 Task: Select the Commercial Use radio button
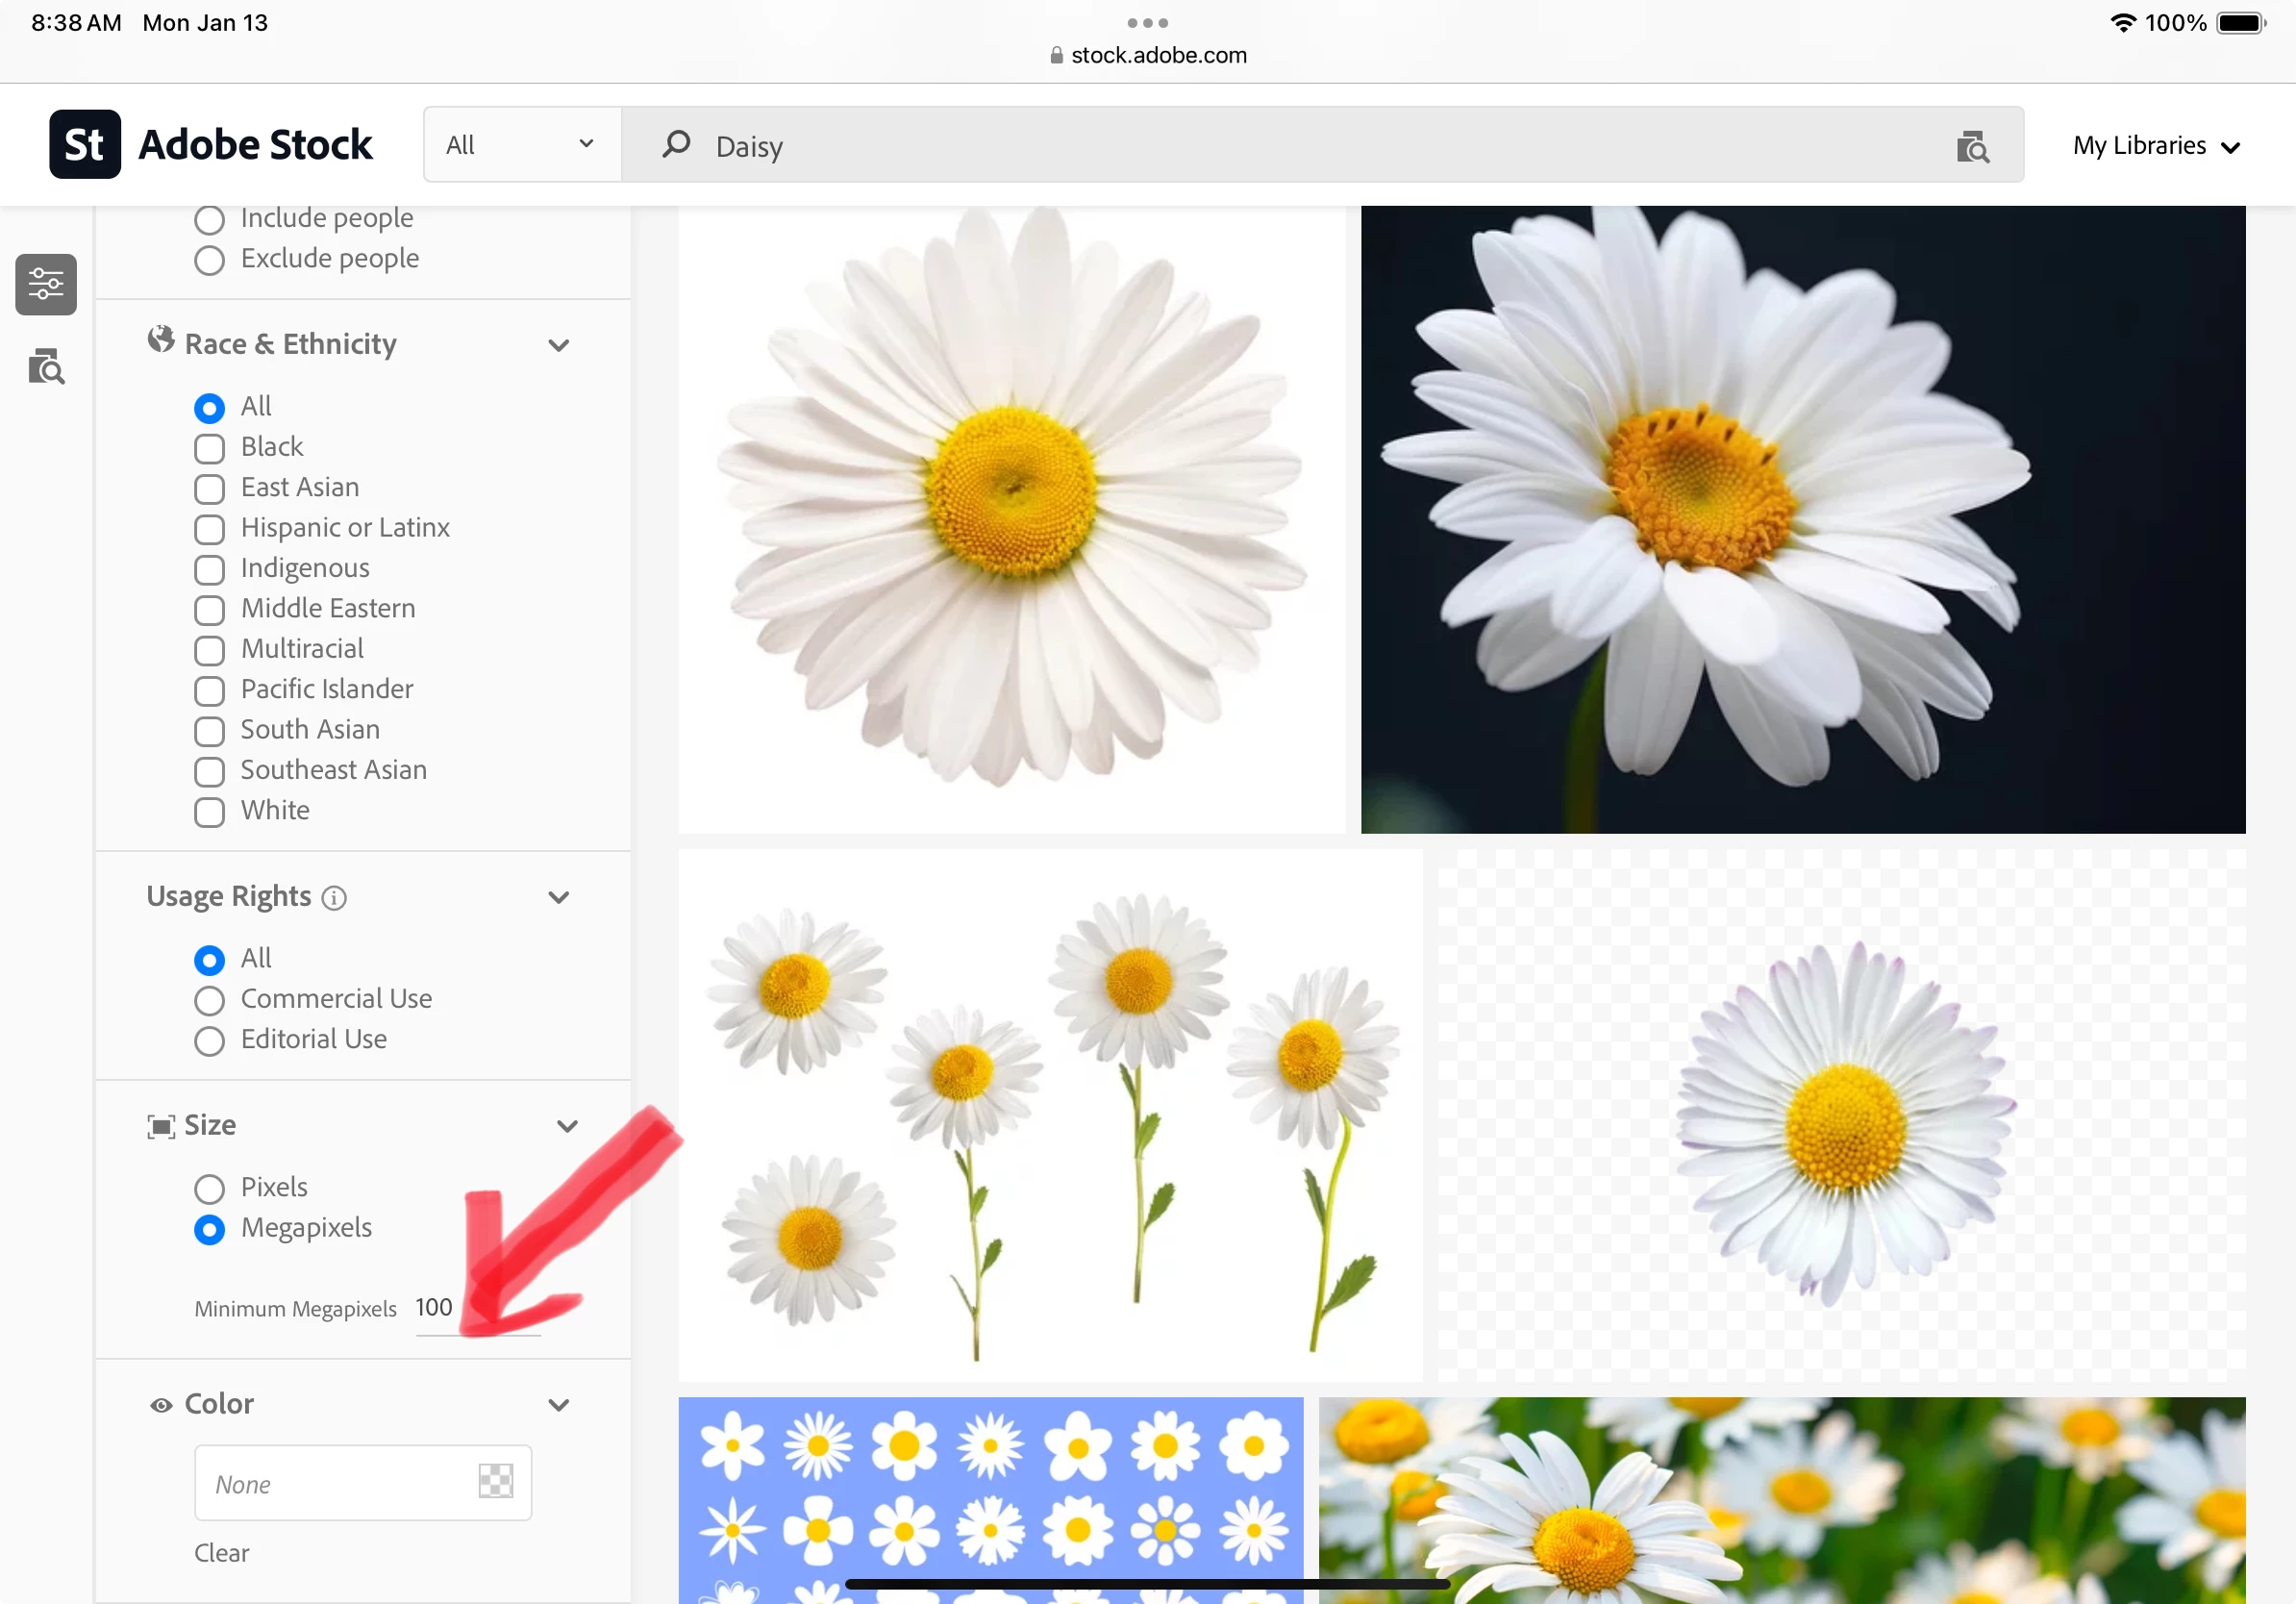click(x=209, y=1000)
